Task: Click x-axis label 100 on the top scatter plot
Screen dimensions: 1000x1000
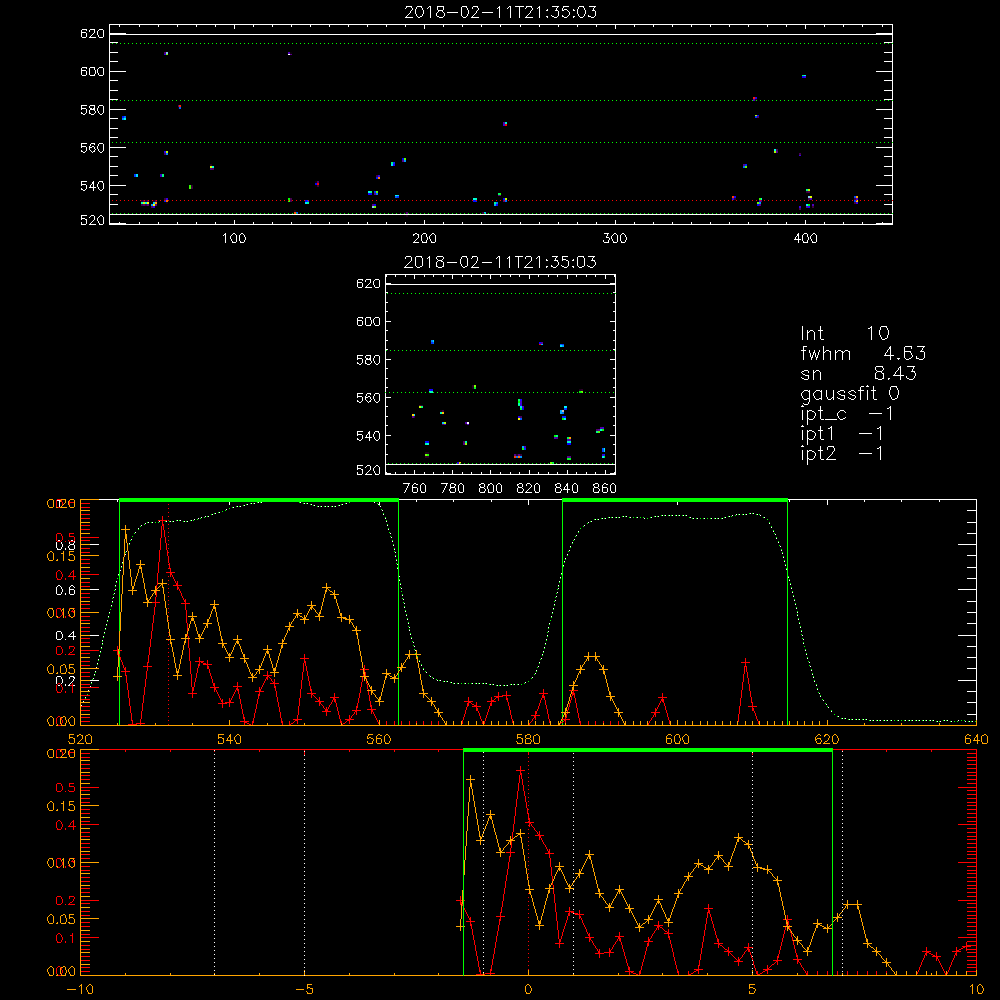Action: click(x=234, y=239)
